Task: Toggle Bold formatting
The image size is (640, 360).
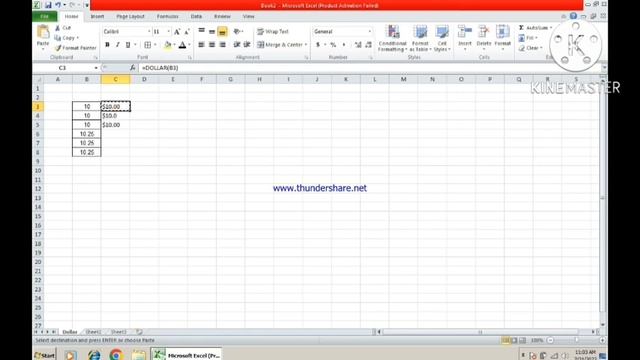Action: pos(107,45)
